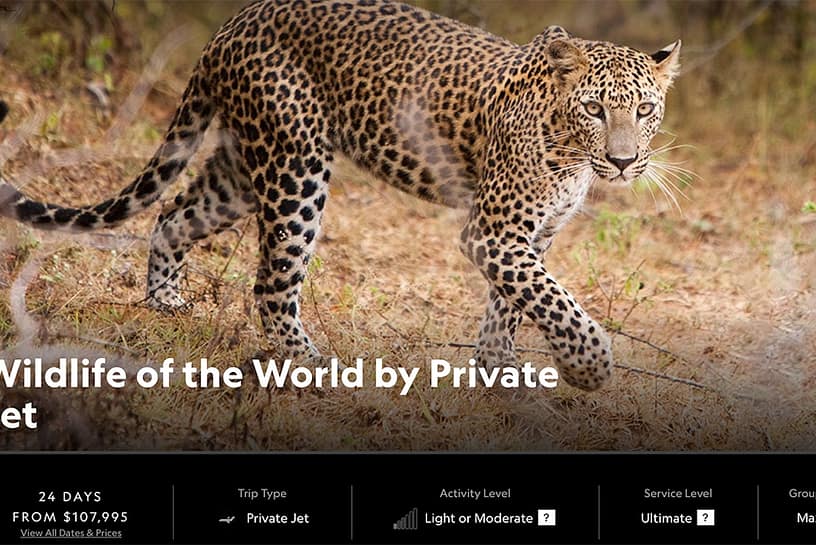
Task: Click the 24 DAYS duration text
Action: [70, 497]
